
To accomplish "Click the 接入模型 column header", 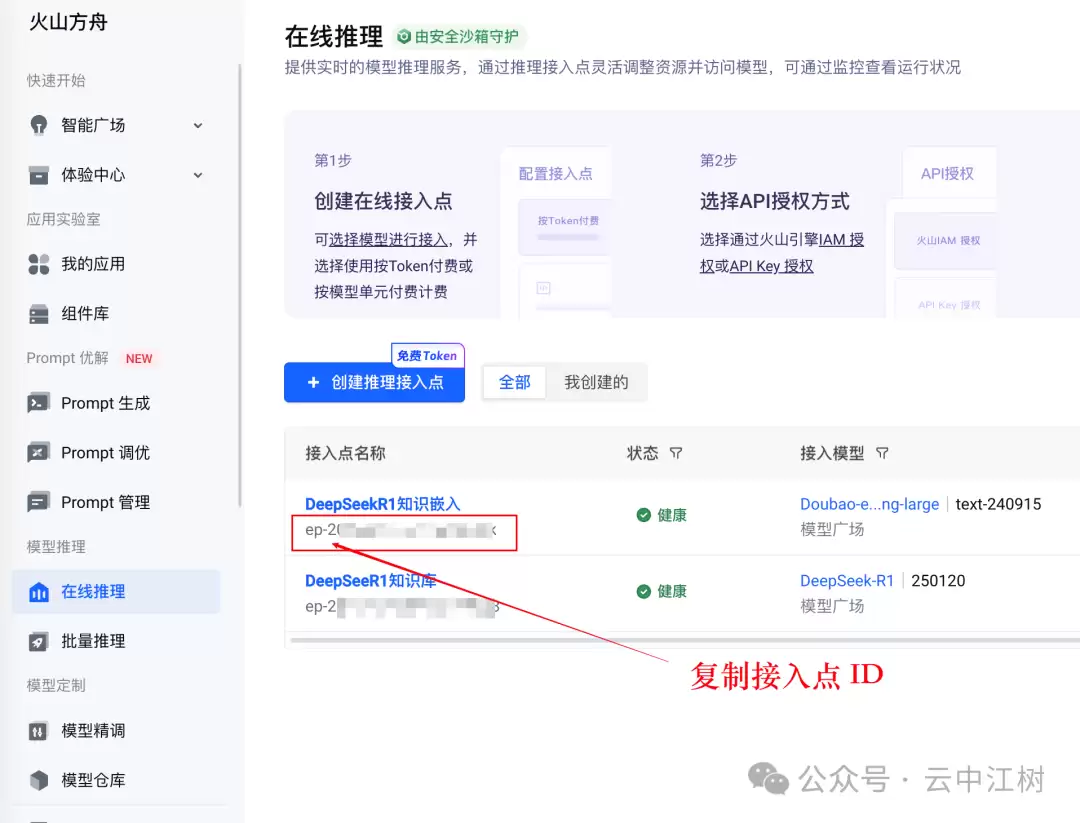I will (831, 453).
